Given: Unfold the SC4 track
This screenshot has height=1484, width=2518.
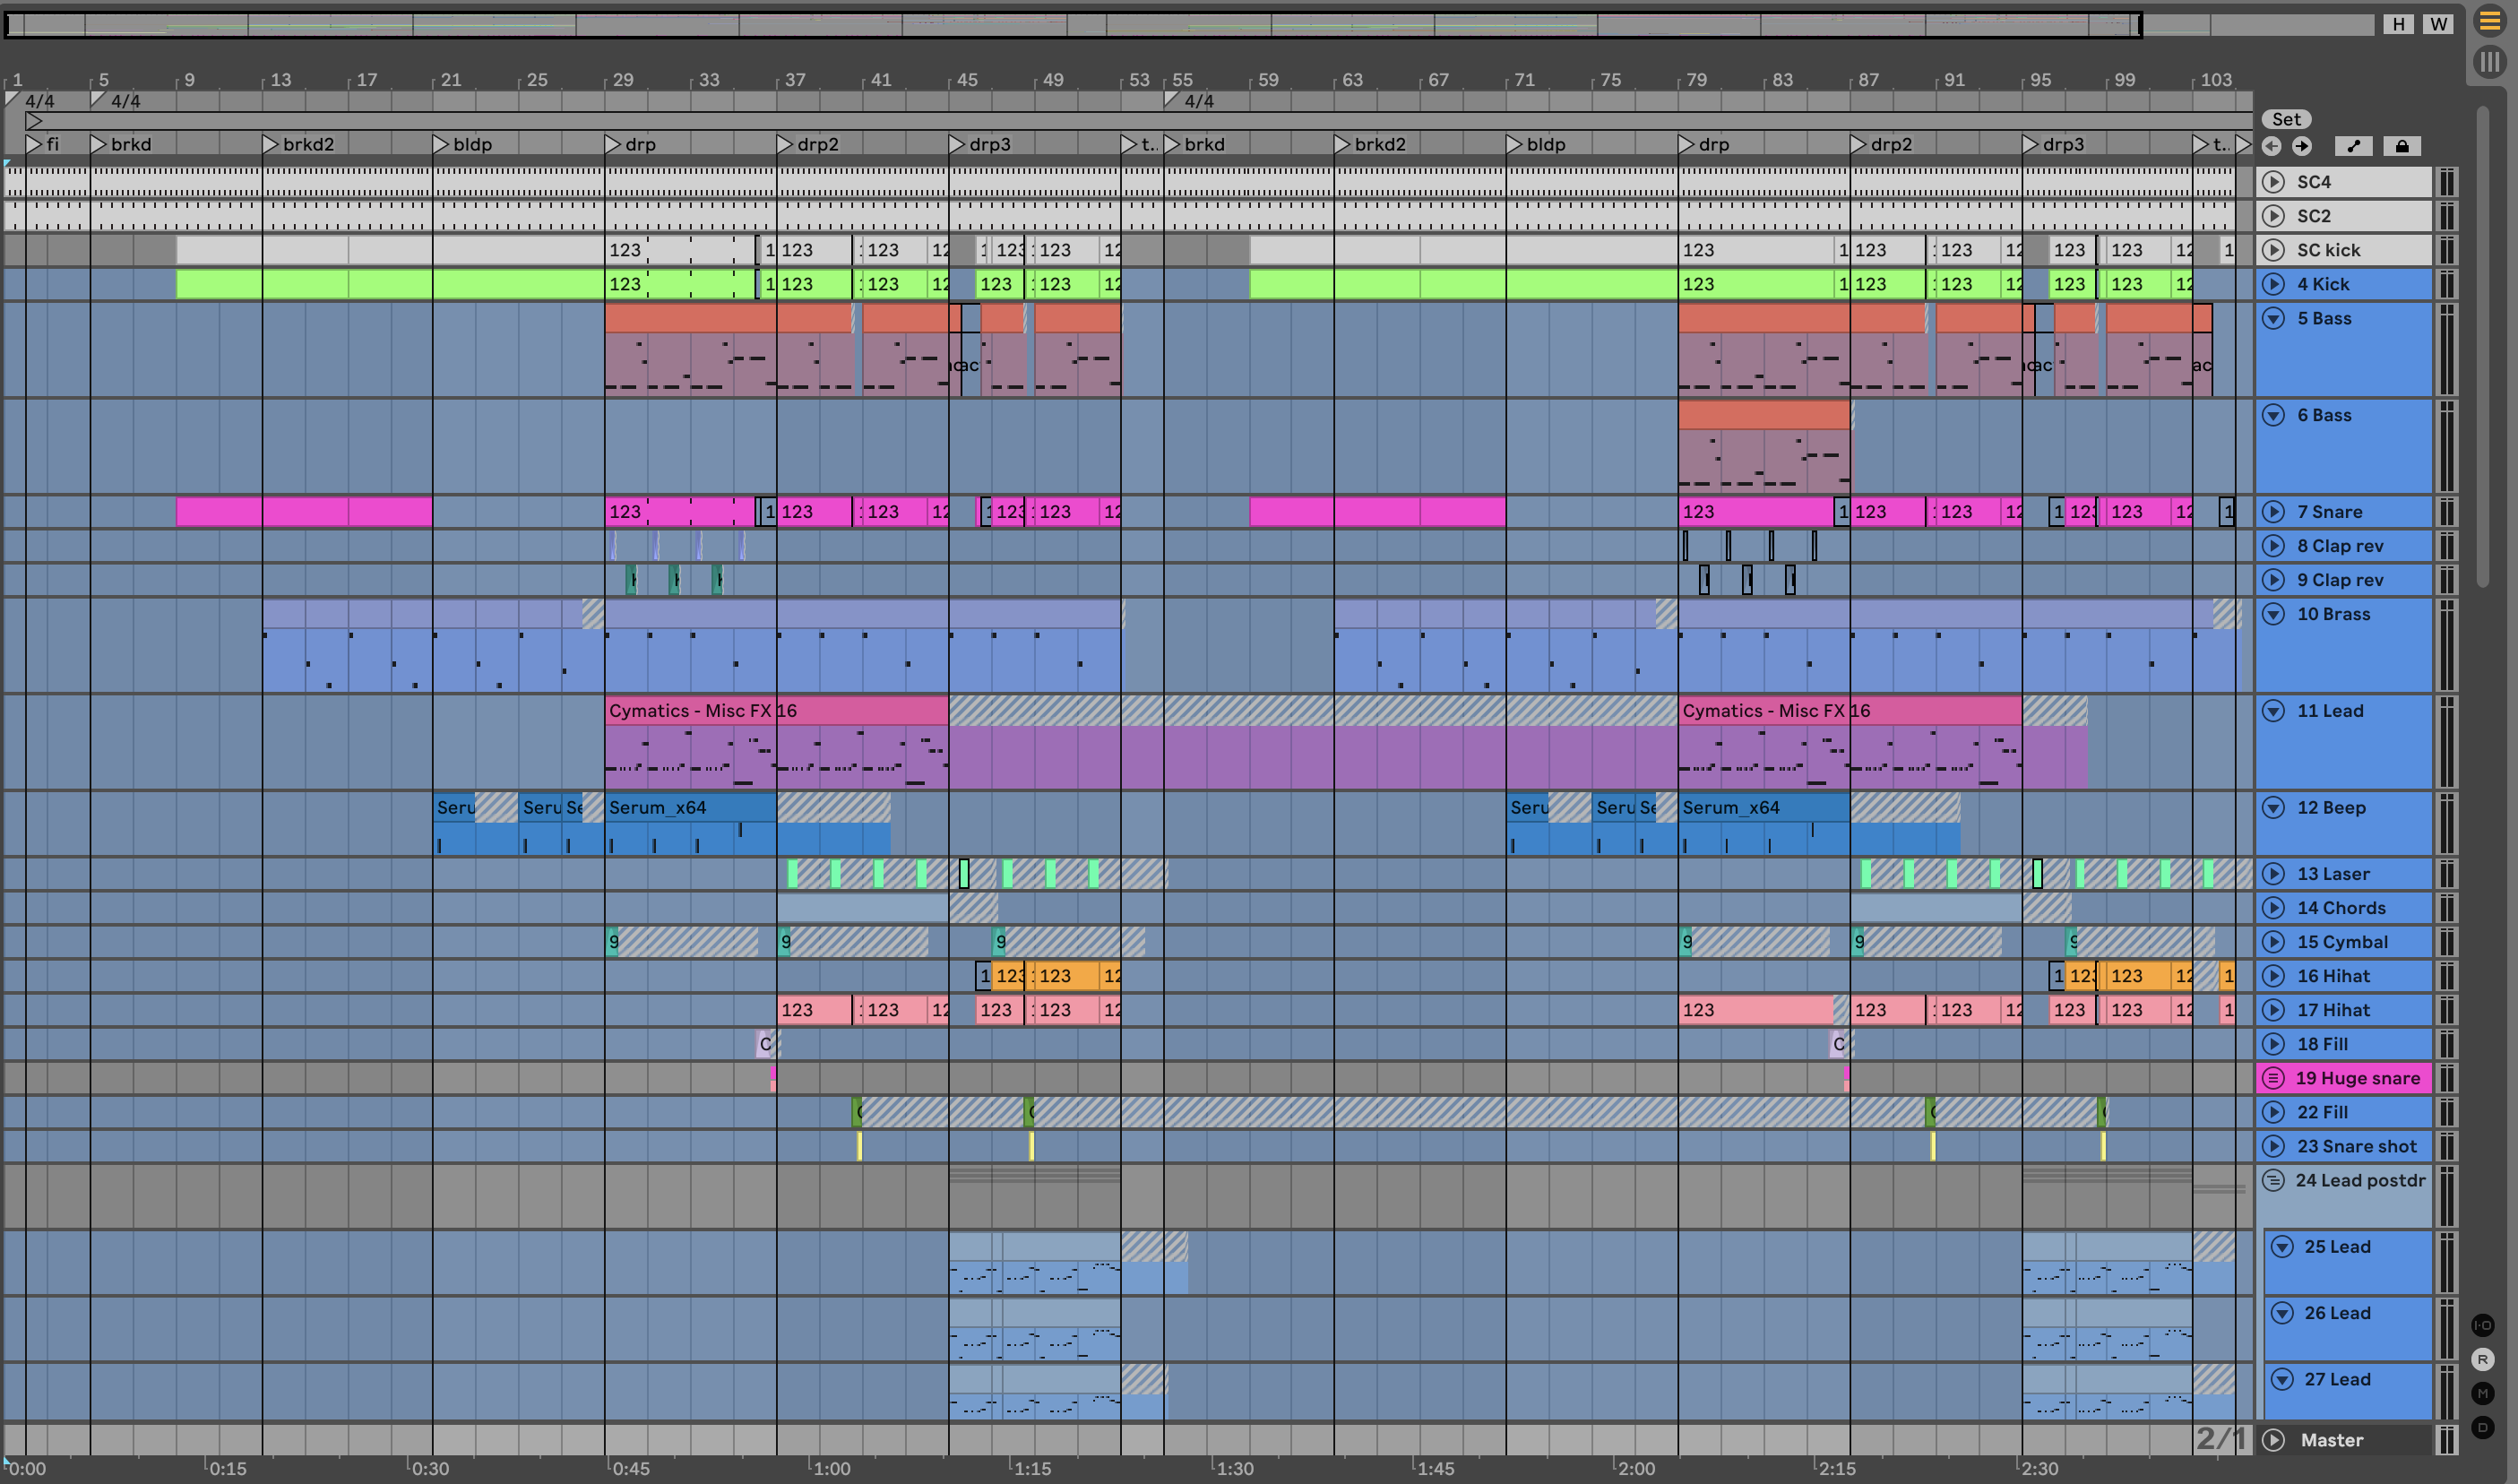Looking at the screenshot, I should [2273, 182].
